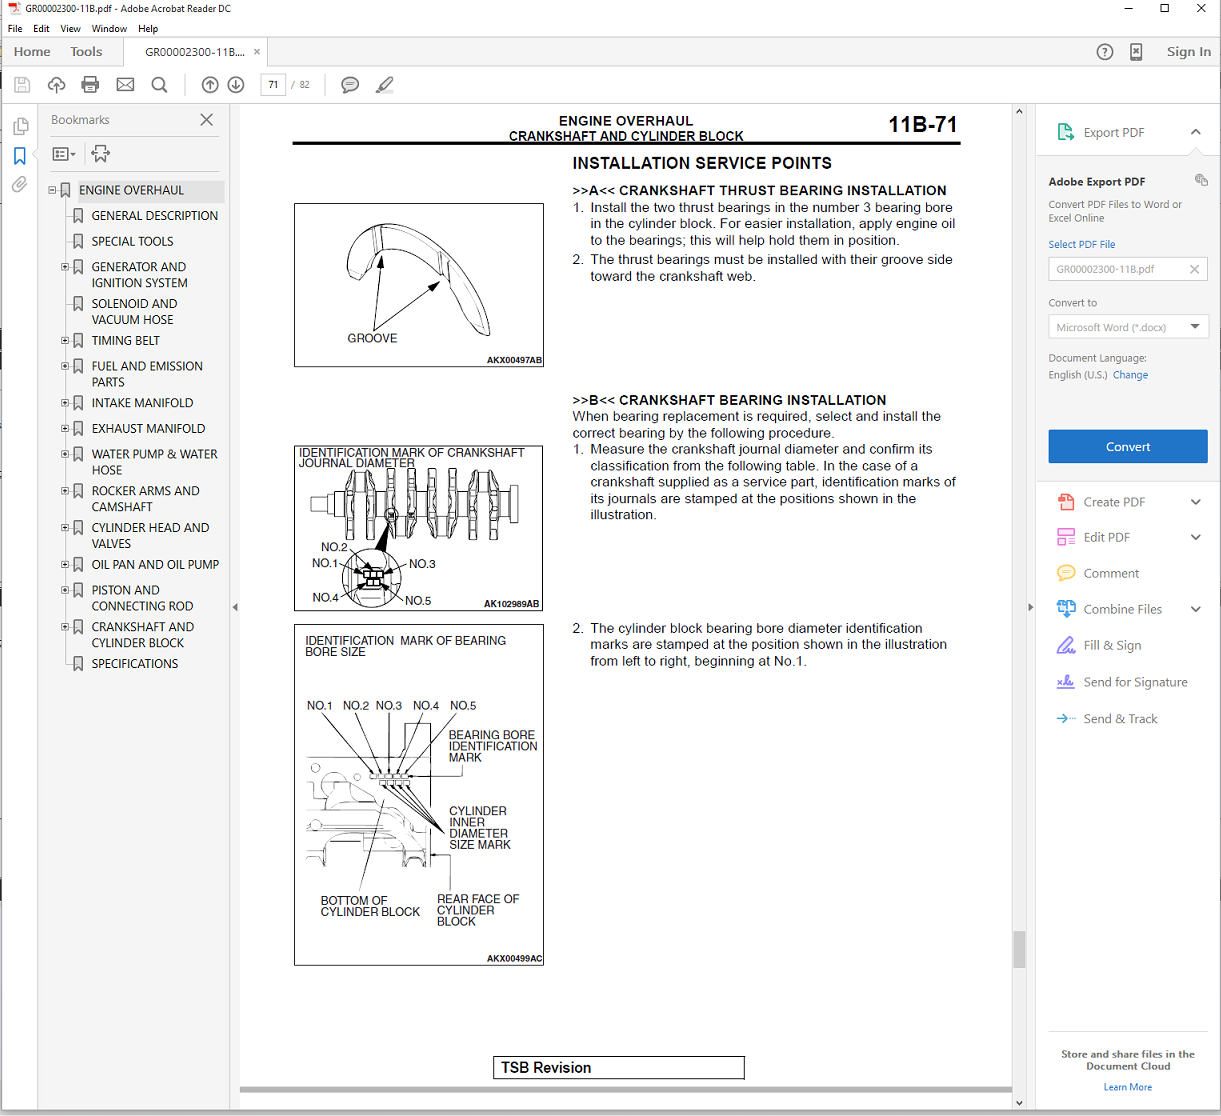1221x1116 pixels.
Task: Click the blue Convert button
Action: 1127,447
